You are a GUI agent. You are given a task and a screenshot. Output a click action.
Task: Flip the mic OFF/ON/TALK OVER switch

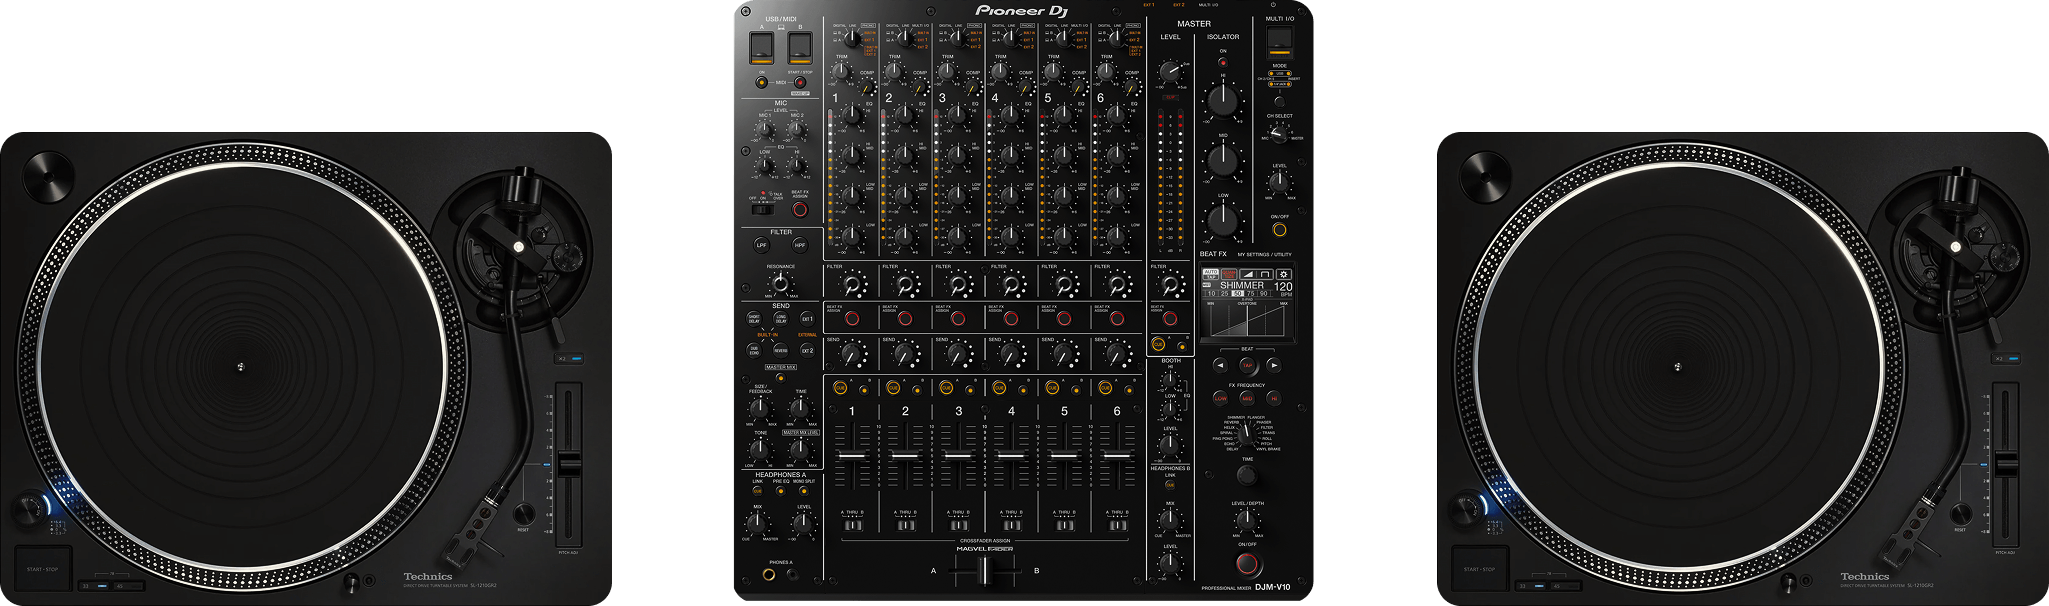[x=762, y=209]
